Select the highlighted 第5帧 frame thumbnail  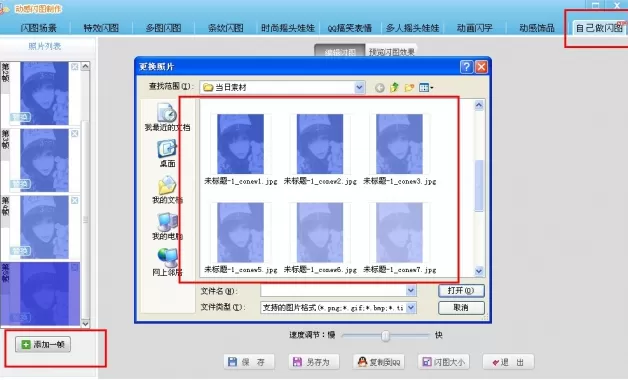point(44,294)
